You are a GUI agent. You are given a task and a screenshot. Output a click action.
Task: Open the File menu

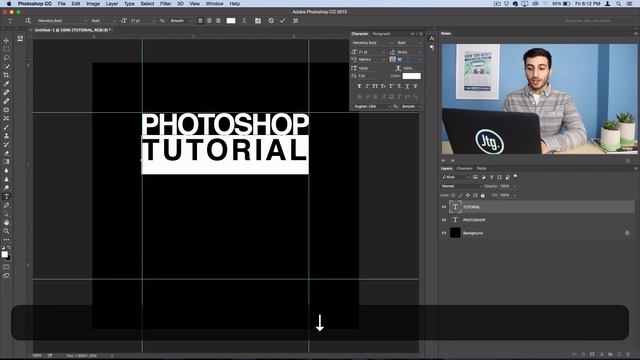pos(62,4)
